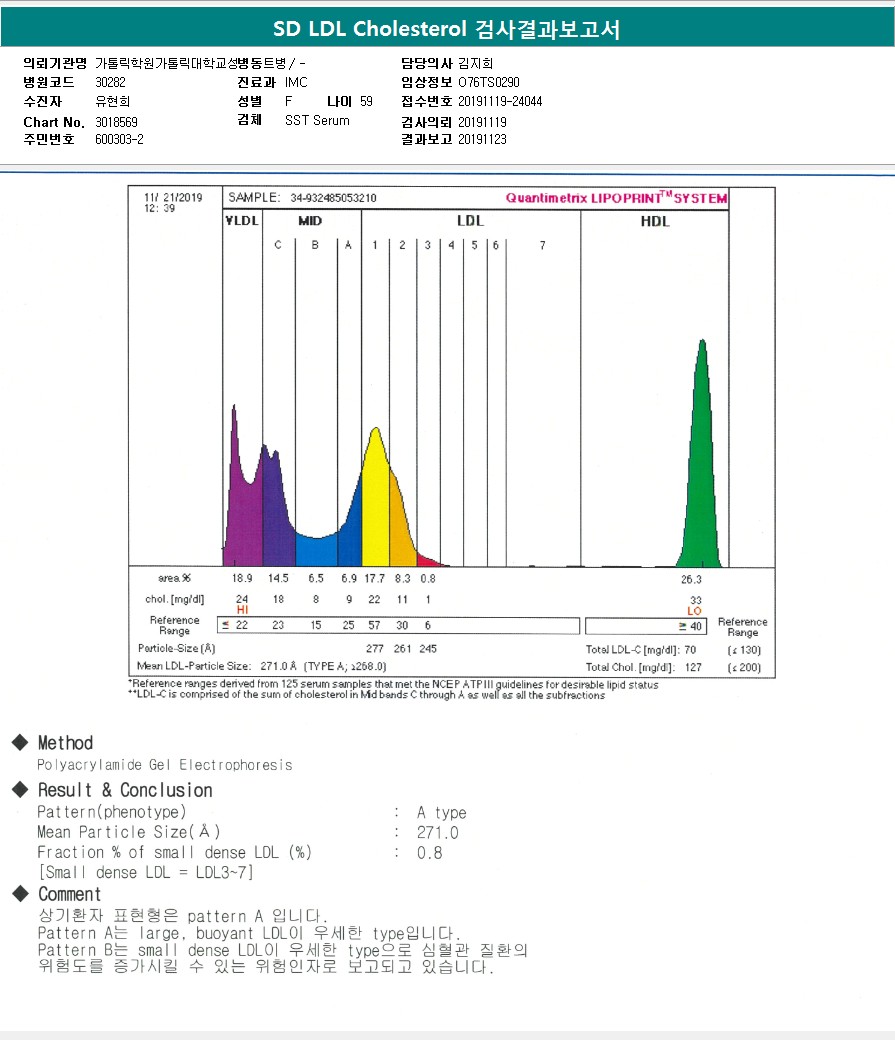This screenshot has height=1040, width=895.
Task: Select the VLDL column header
Action: coord(241,221)
